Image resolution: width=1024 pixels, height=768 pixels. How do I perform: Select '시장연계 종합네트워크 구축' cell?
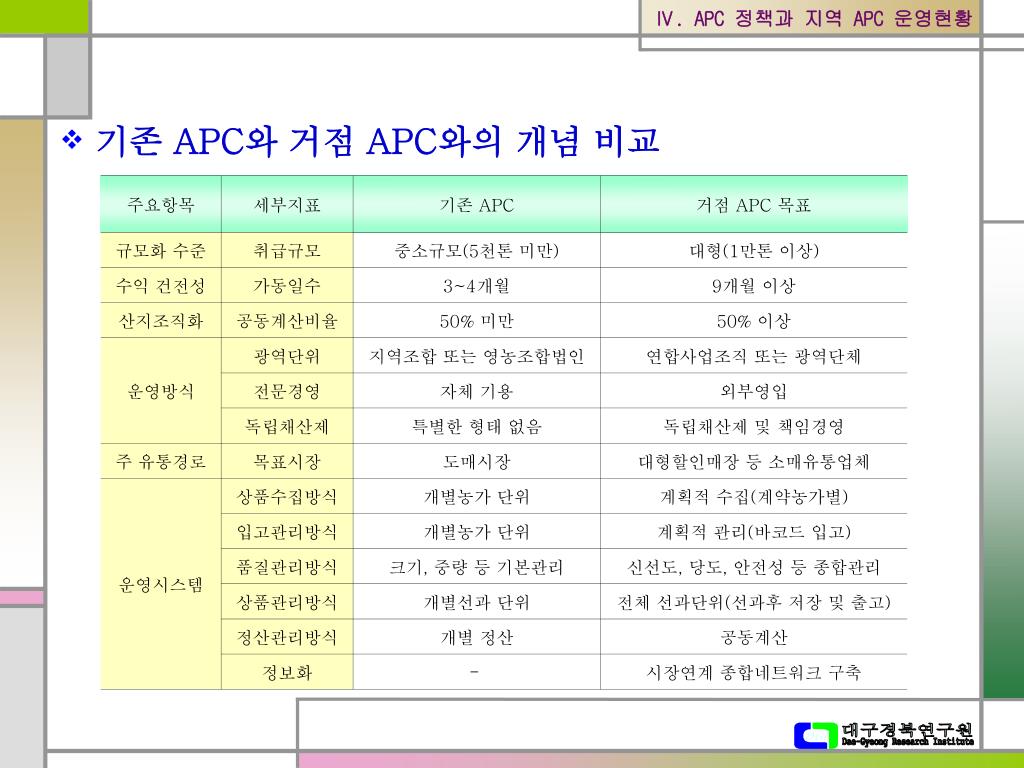pyautogui.click(x=754, y=672)
